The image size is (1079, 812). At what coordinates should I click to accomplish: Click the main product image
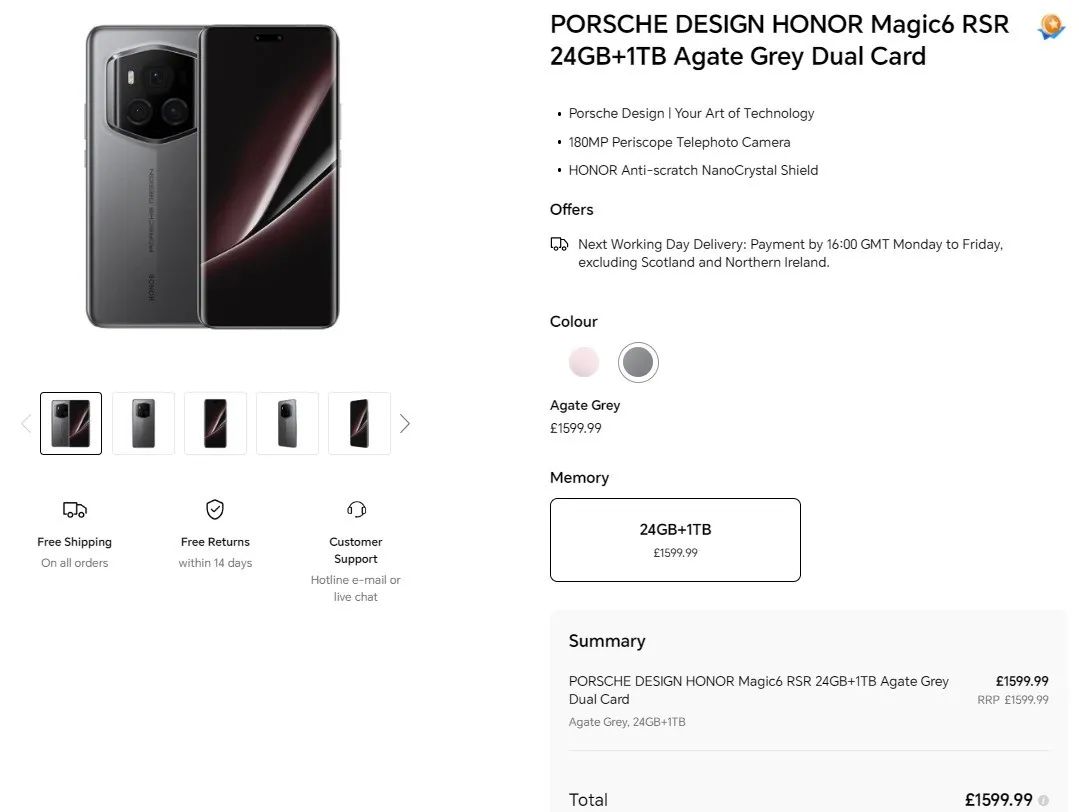tap(213, 177)
